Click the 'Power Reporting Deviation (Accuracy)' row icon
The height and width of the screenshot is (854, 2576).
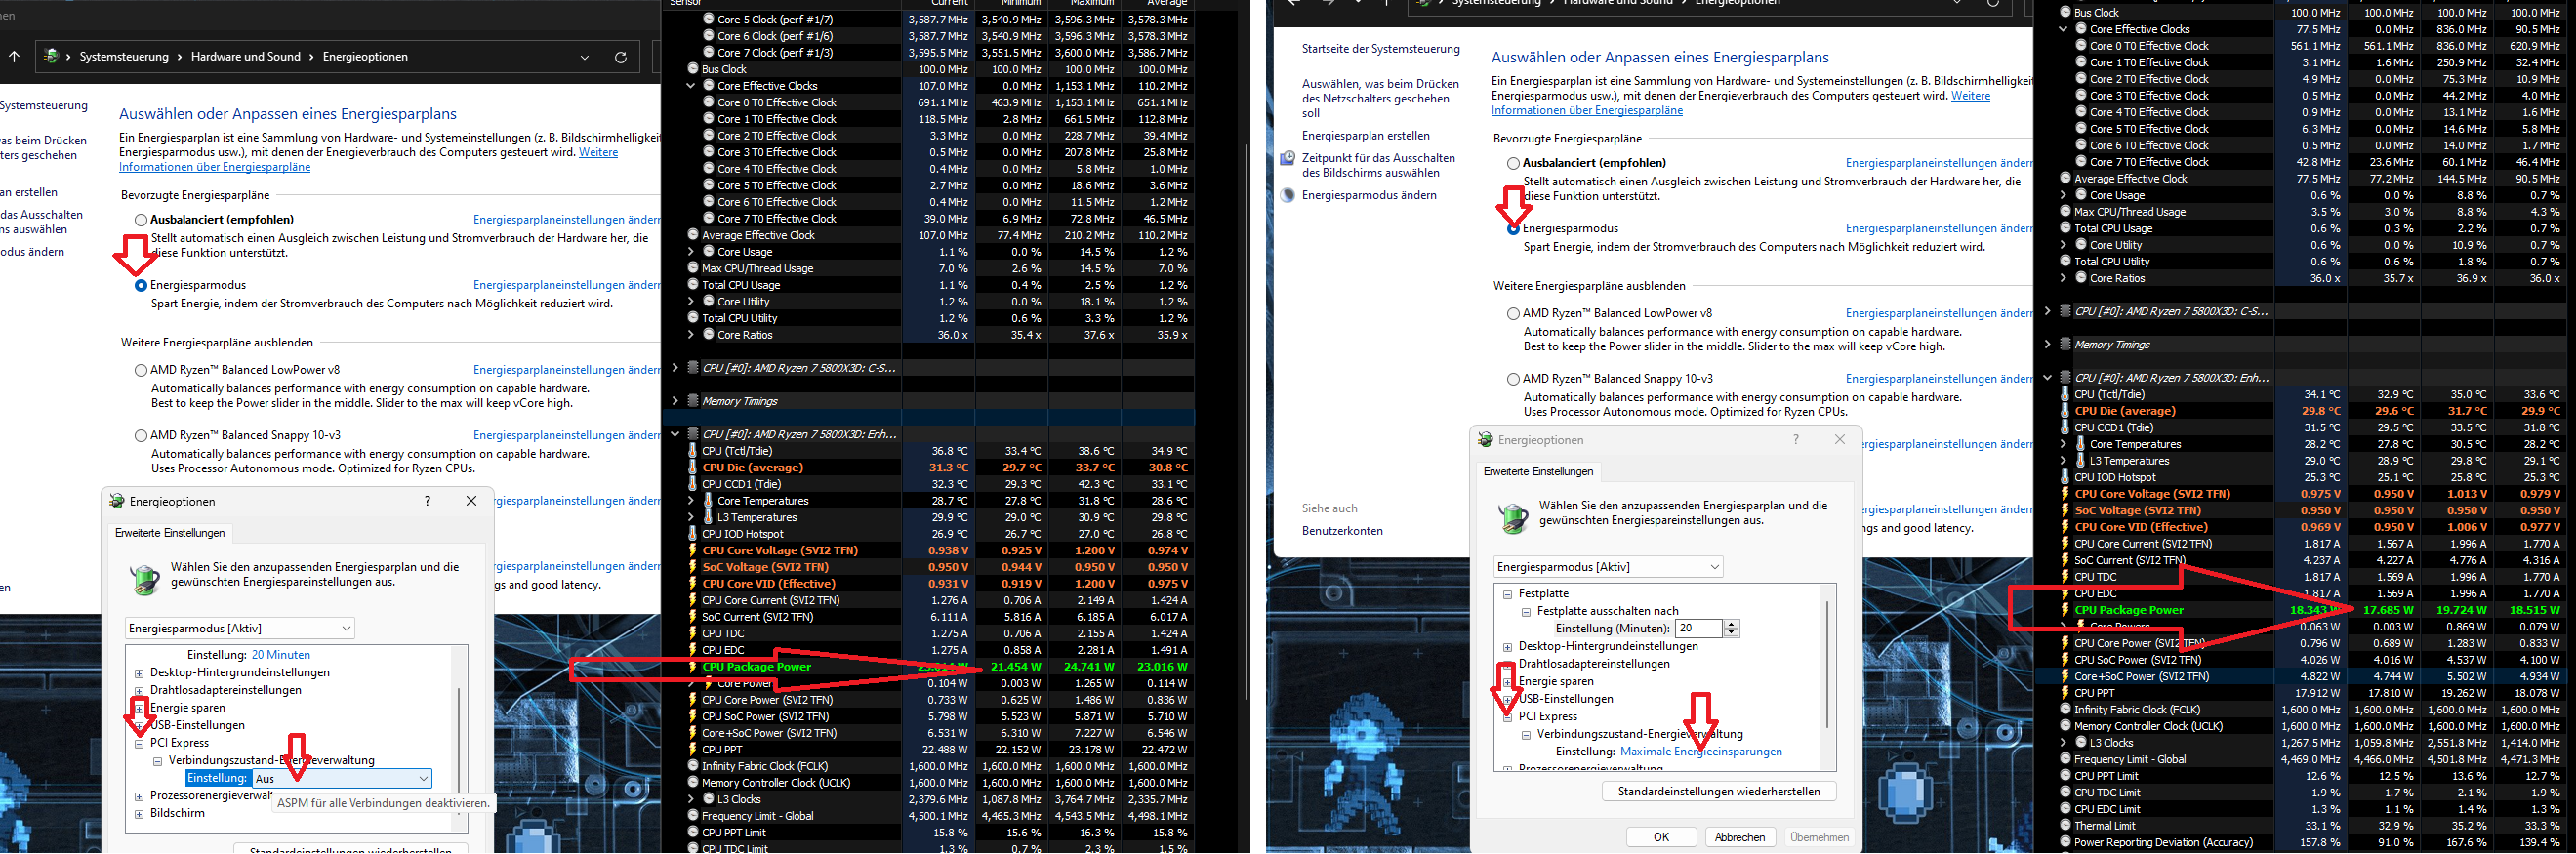pyautogui.click(x=2065, y=843)
